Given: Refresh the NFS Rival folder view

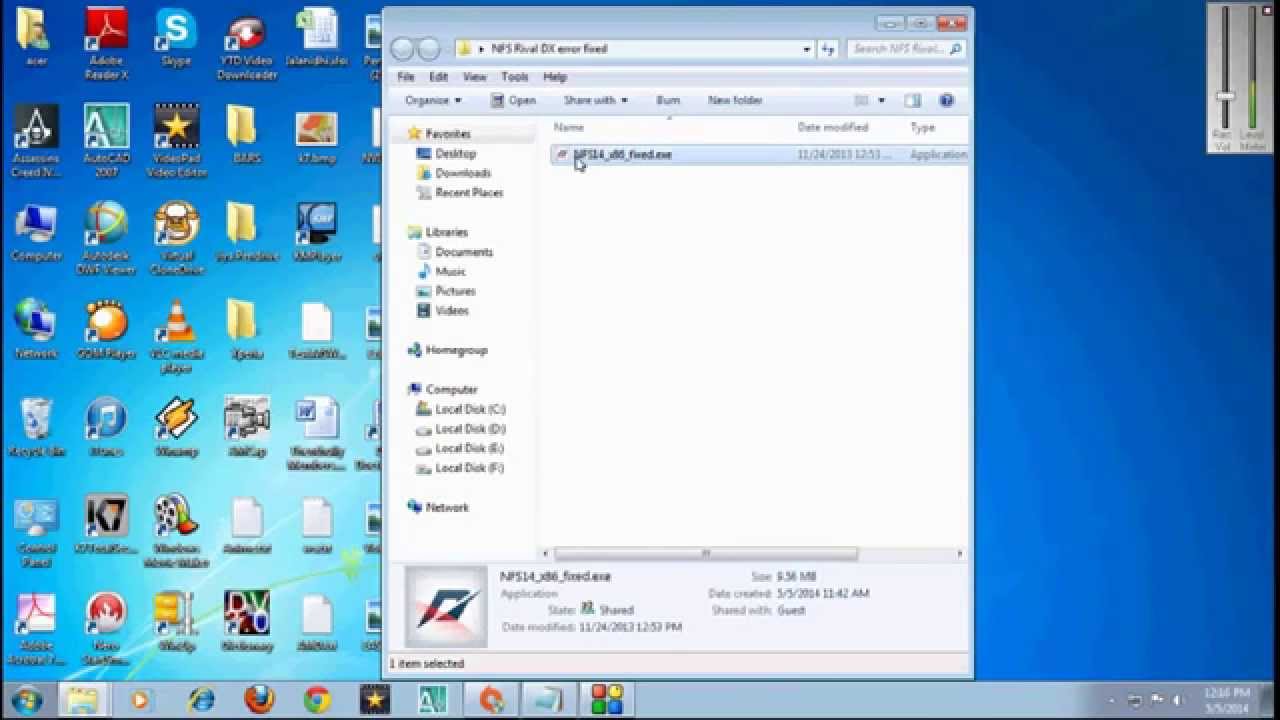Looking at the screenshot, I should coord(828,48).
